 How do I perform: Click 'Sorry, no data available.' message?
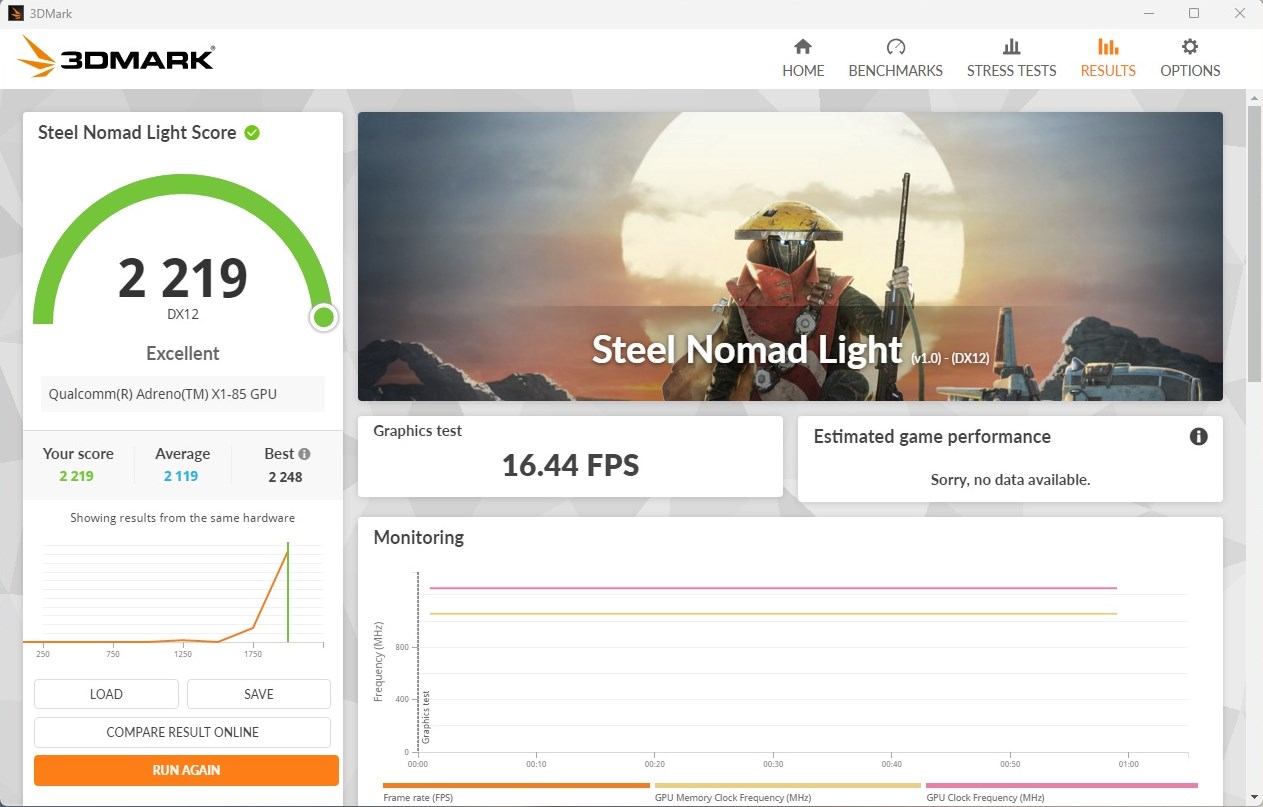pos(1010,480)
